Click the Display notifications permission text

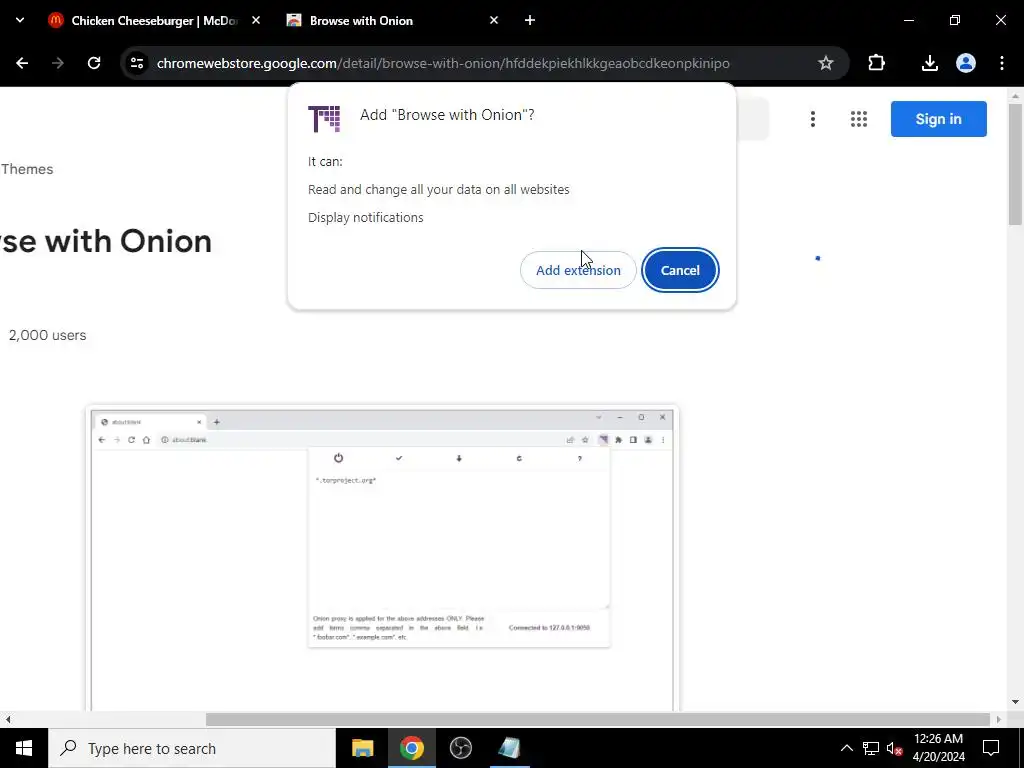pos(366,217)
